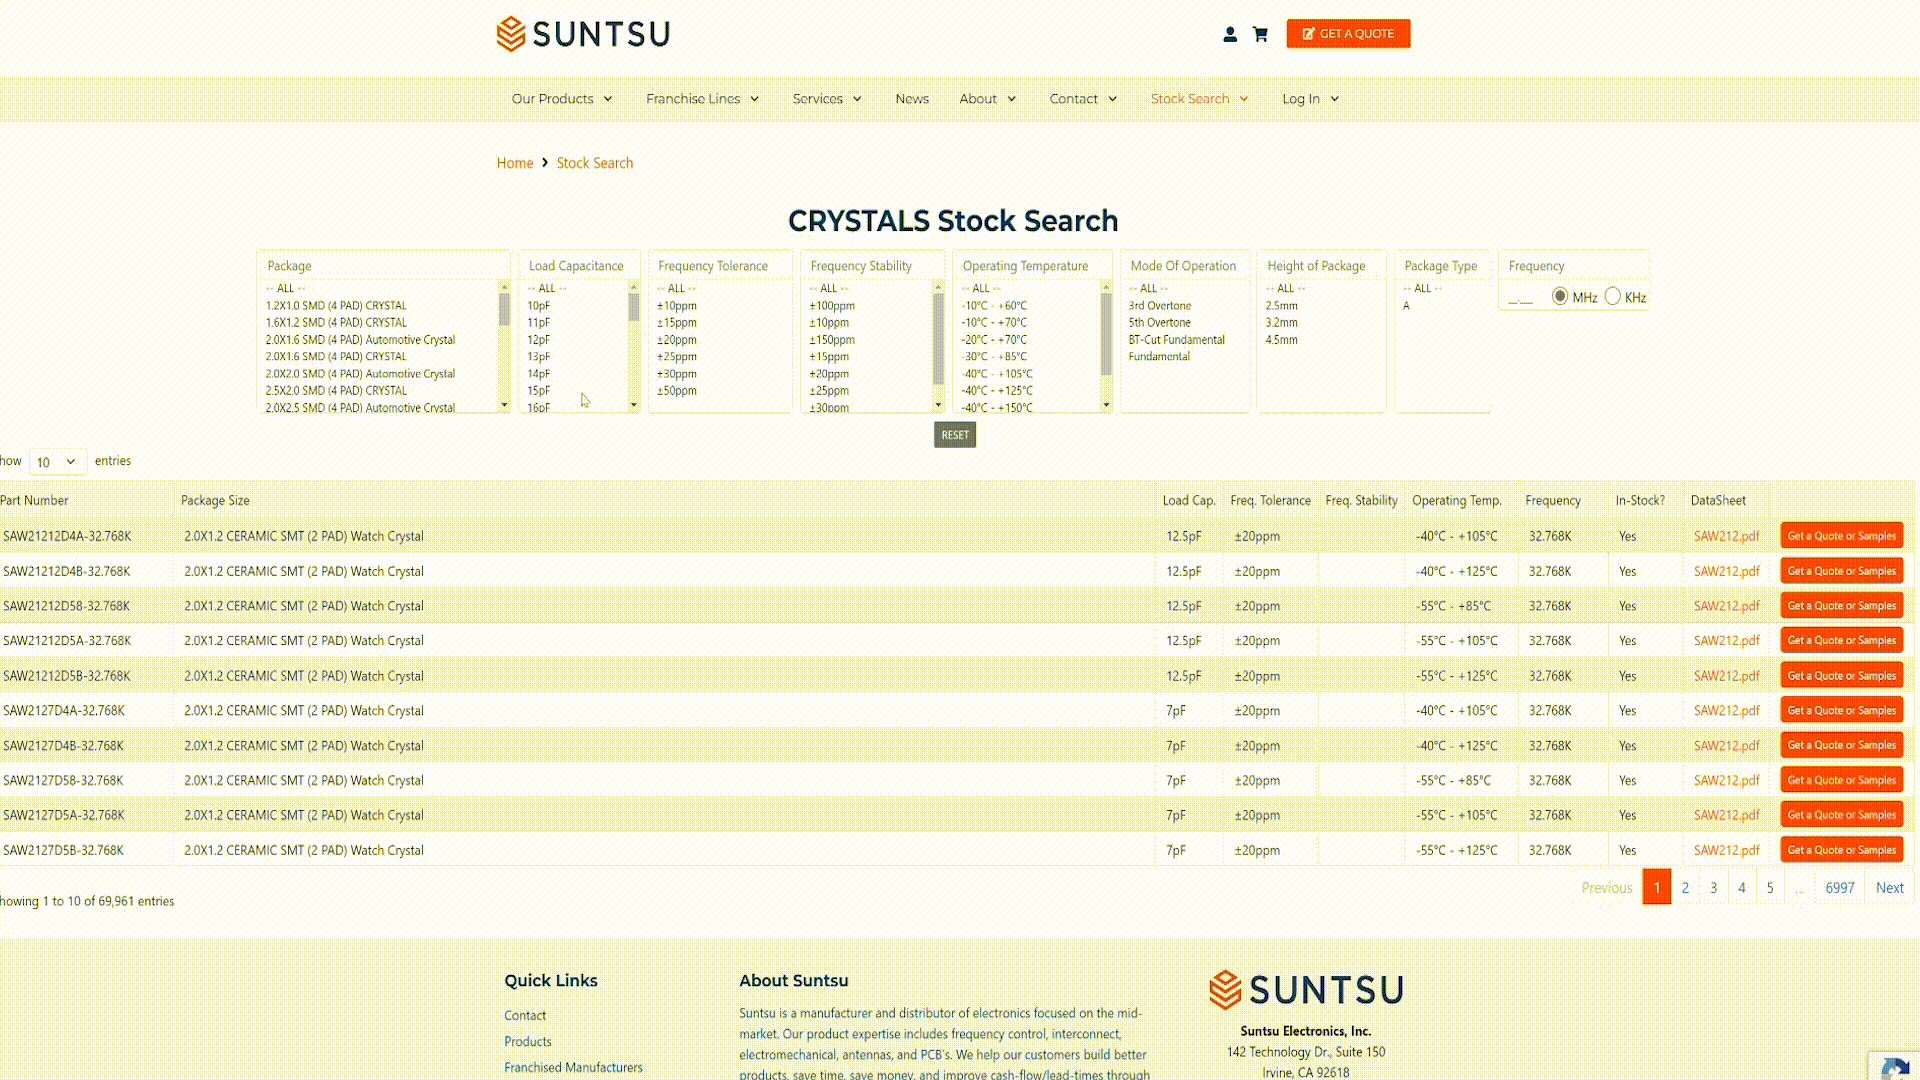Click the RESET button

955,435
